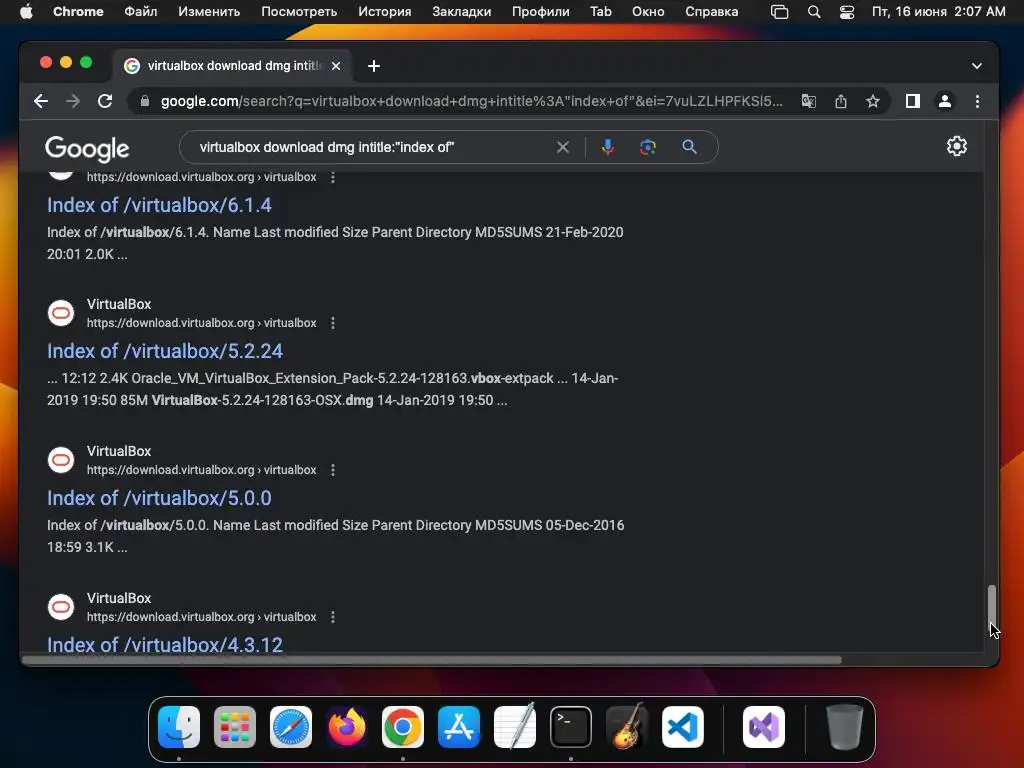Open the Chrome three-dot menu
The image size is (1024, 768).
click(977, 101)
